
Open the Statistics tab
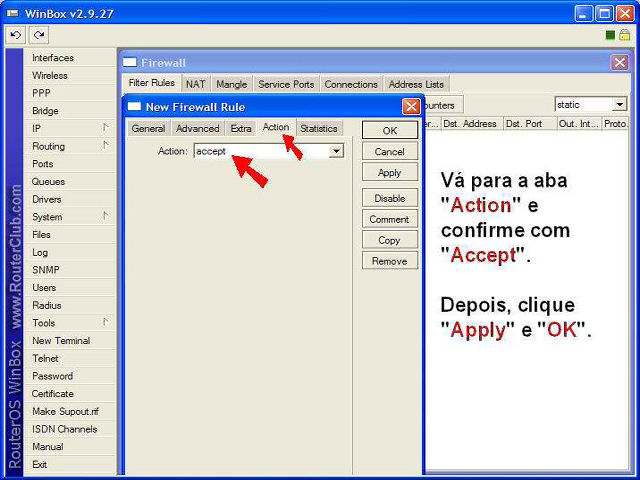click(319, 128)
